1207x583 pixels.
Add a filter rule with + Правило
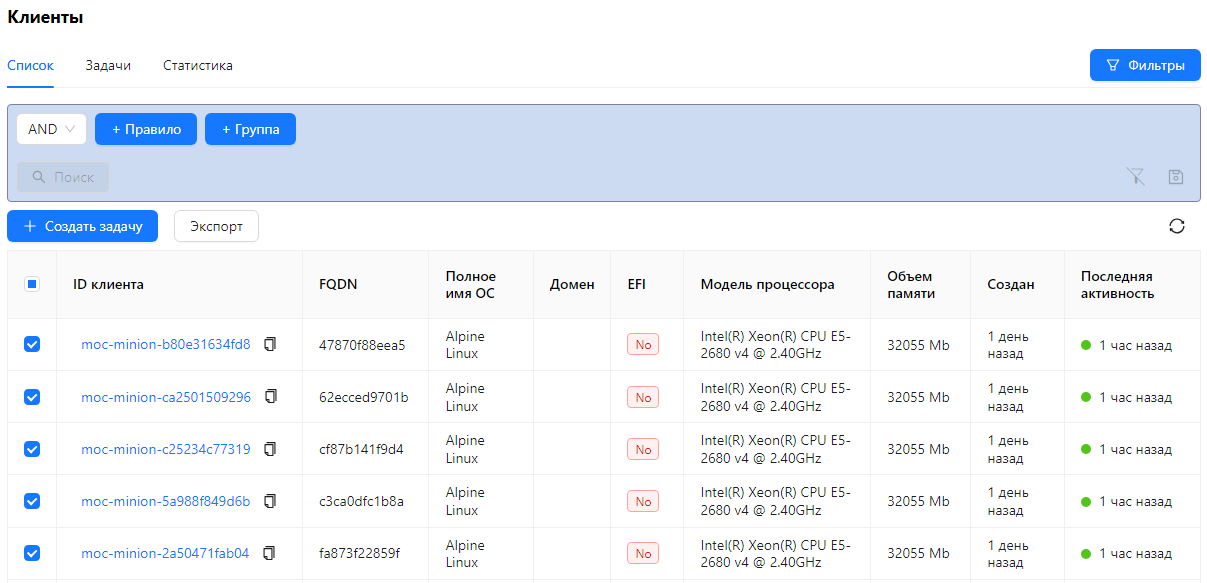point(146,129)
